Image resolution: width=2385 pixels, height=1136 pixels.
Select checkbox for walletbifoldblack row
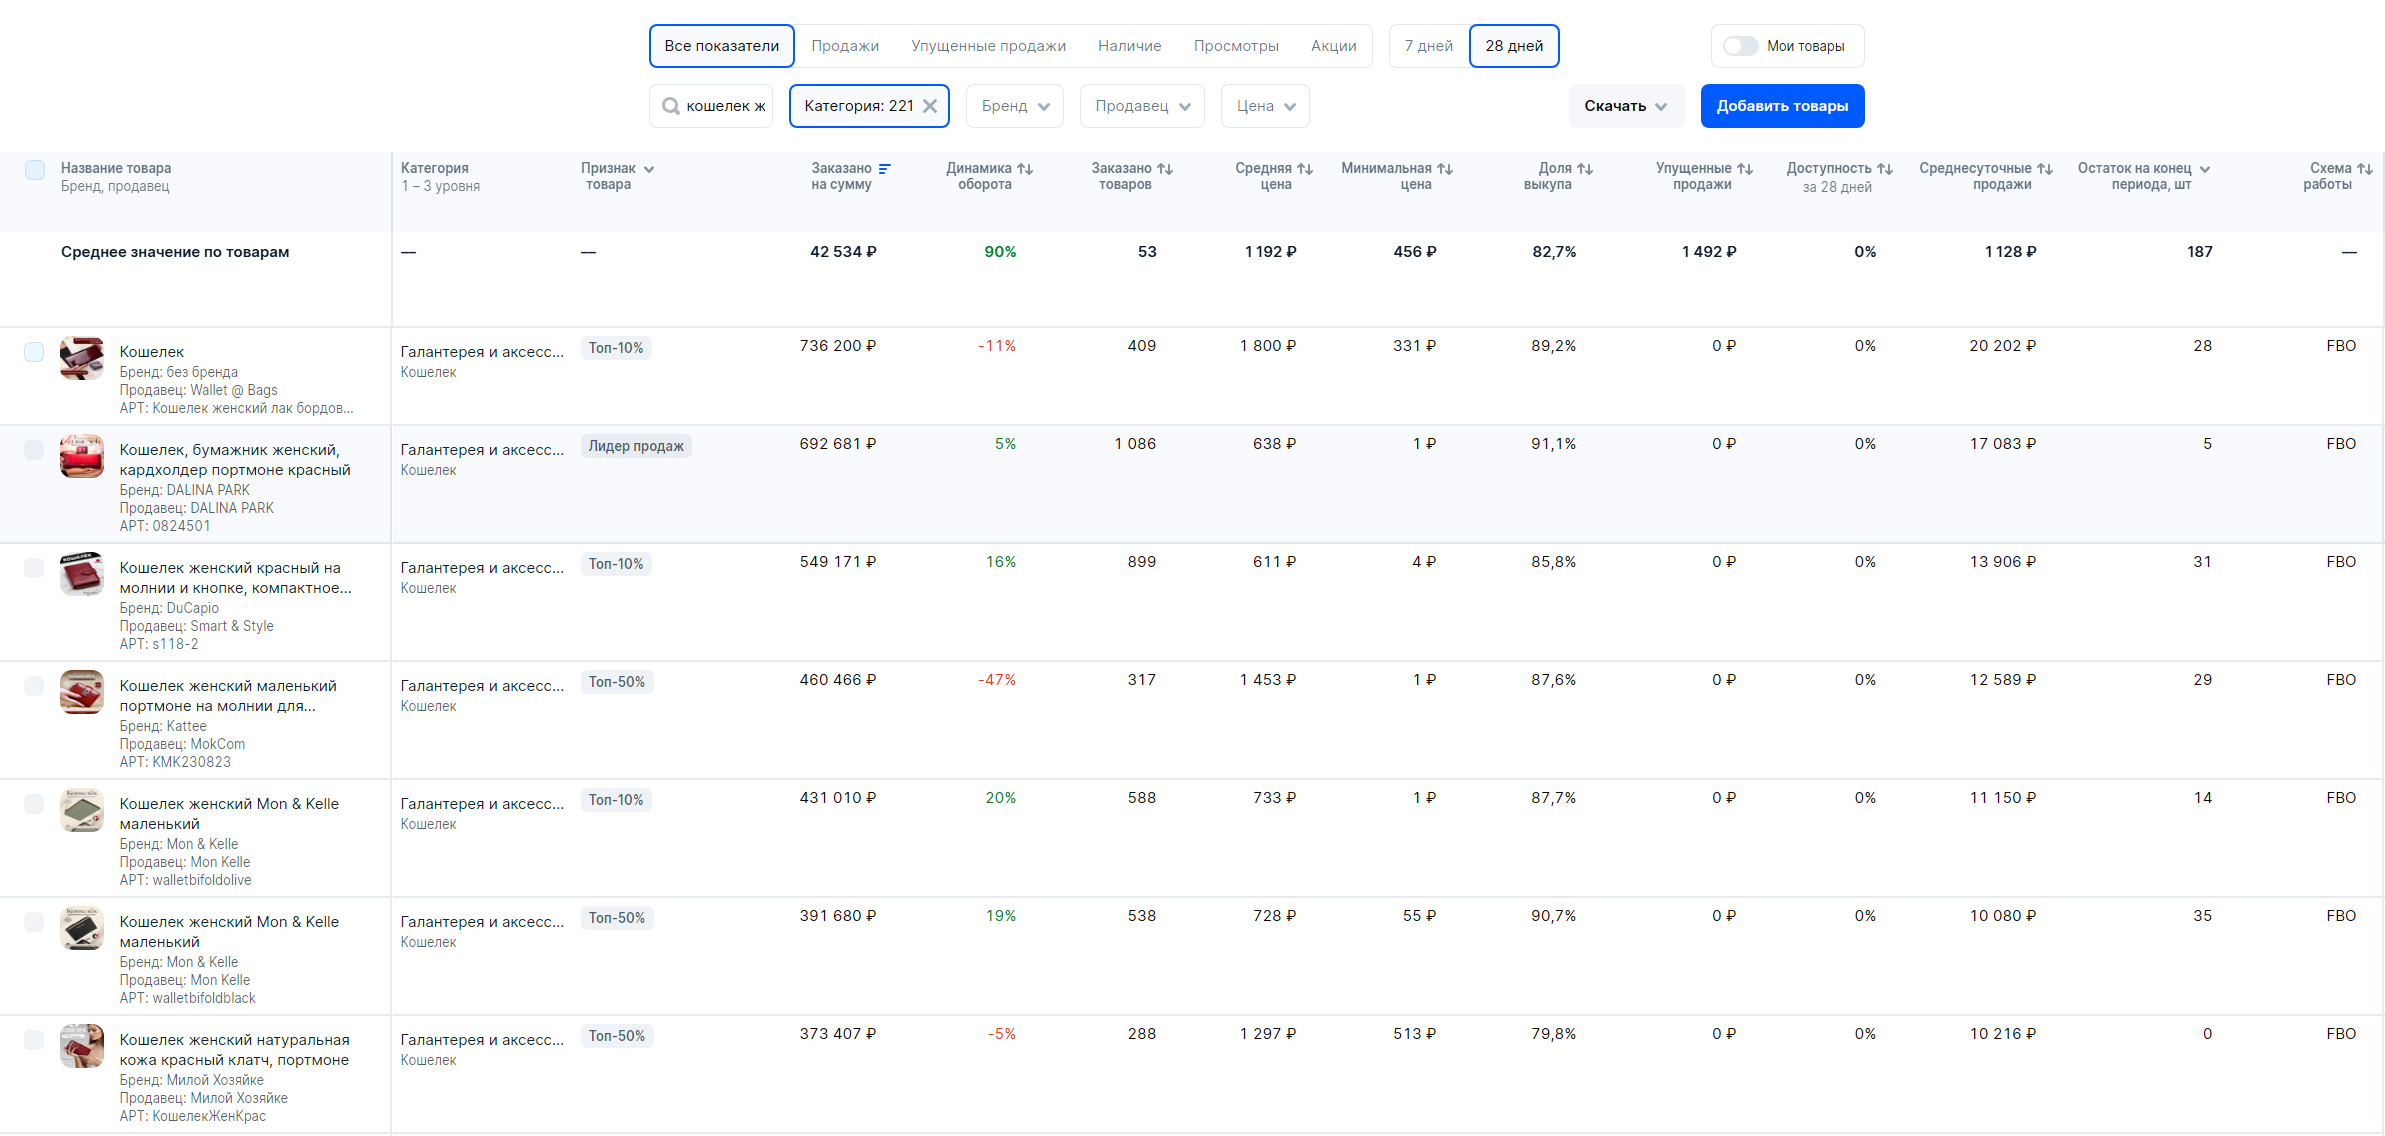34,922
